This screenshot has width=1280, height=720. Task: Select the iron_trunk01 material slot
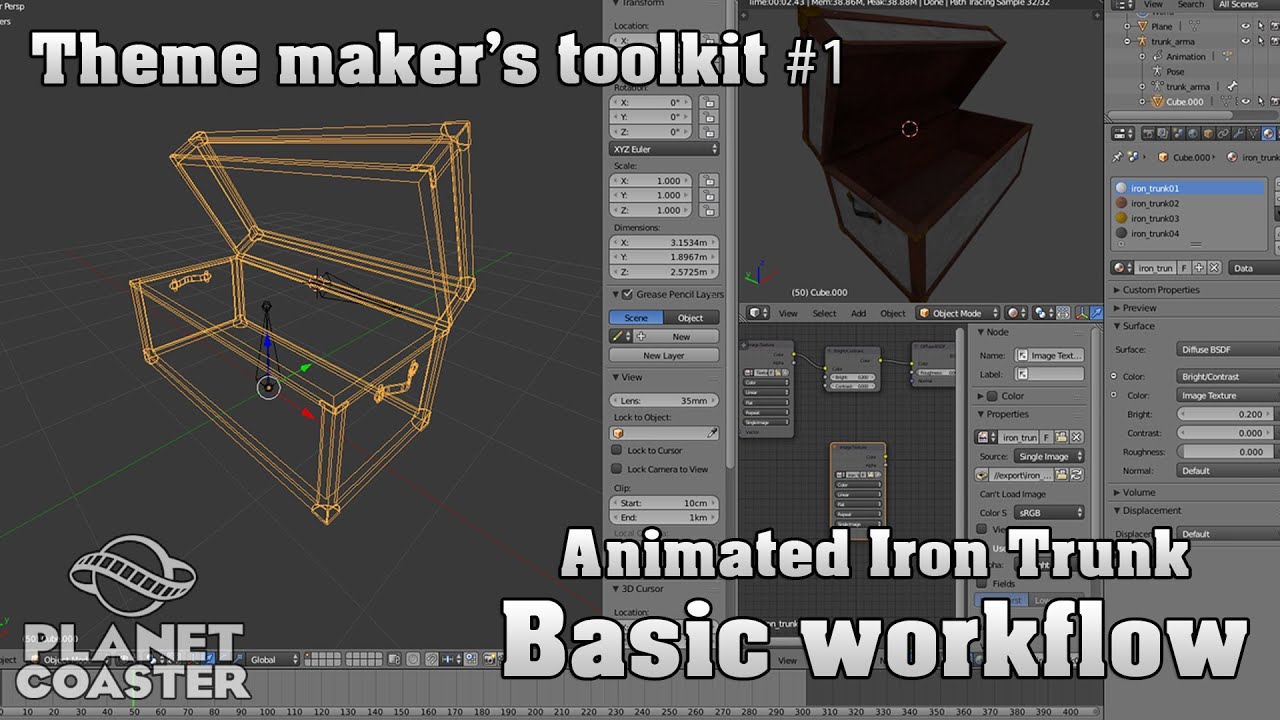1189,188
